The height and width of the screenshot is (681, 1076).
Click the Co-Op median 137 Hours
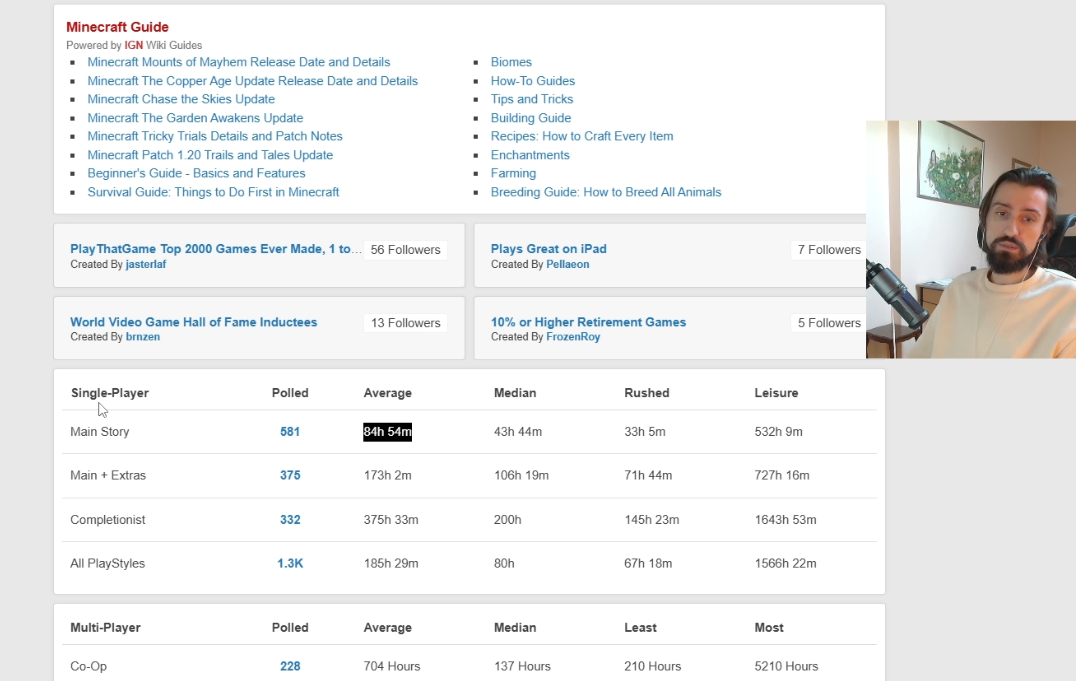point(522,666)
